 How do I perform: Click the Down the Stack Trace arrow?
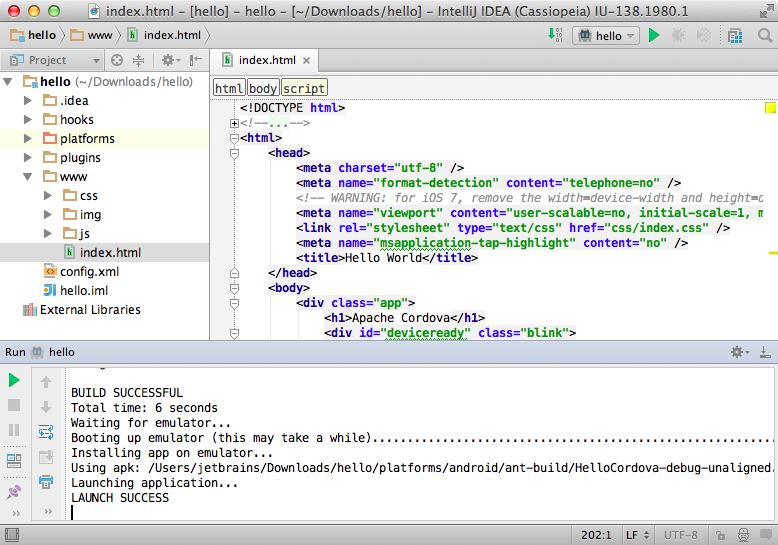point(46,407)
